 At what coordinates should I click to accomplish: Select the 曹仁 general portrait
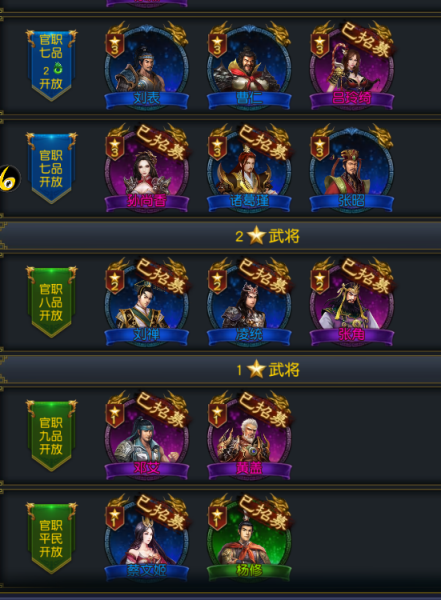point(249,65)
